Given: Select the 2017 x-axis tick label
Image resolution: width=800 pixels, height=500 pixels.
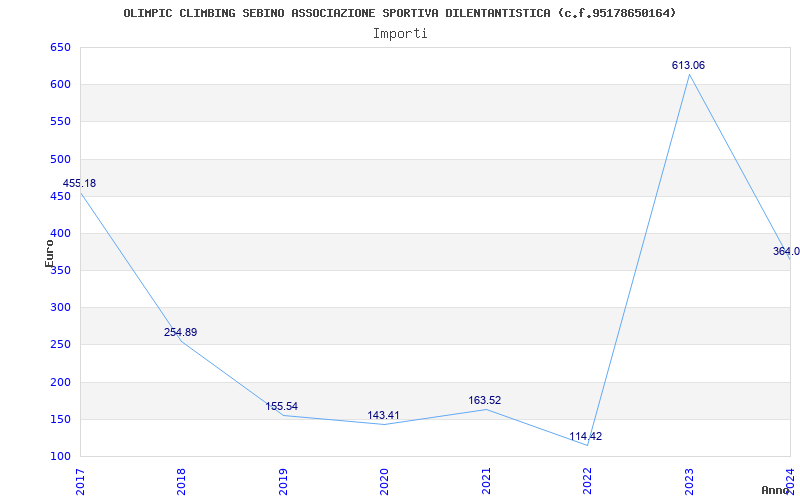Looking at the screenshot, I should [81, 479].
